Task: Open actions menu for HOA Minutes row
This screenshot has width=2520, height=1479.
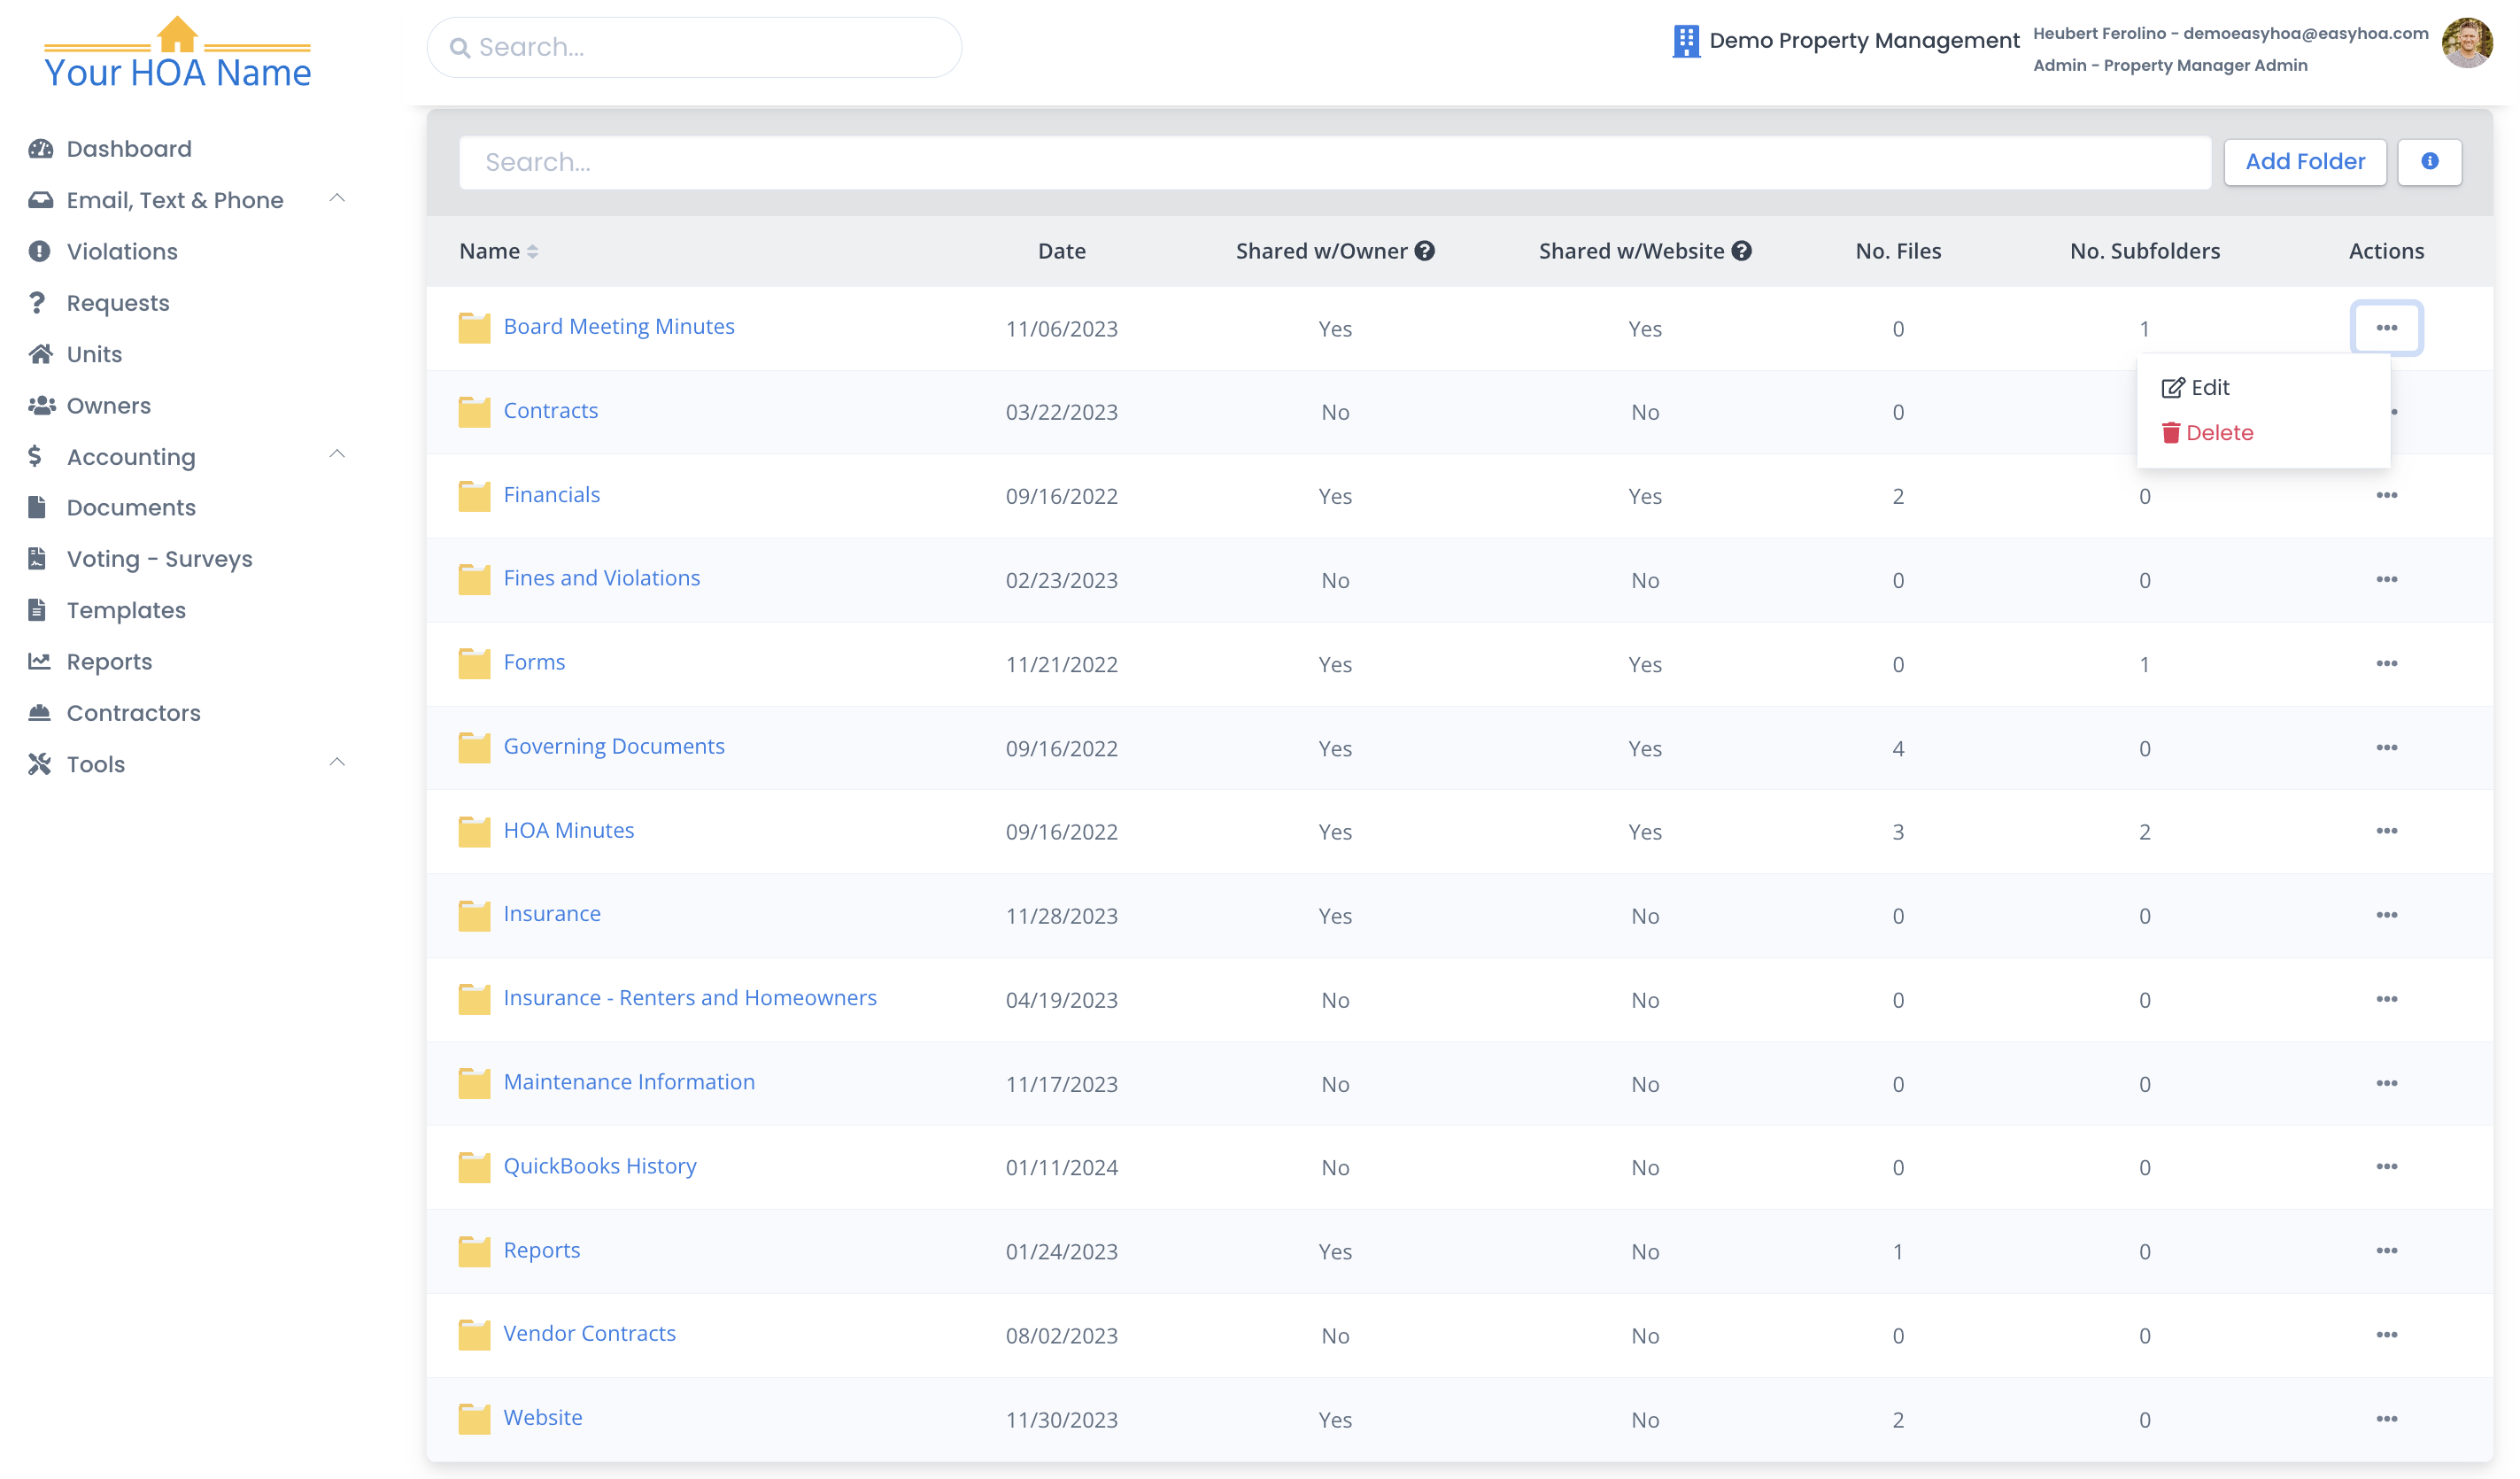Action: pos(2386,831)
